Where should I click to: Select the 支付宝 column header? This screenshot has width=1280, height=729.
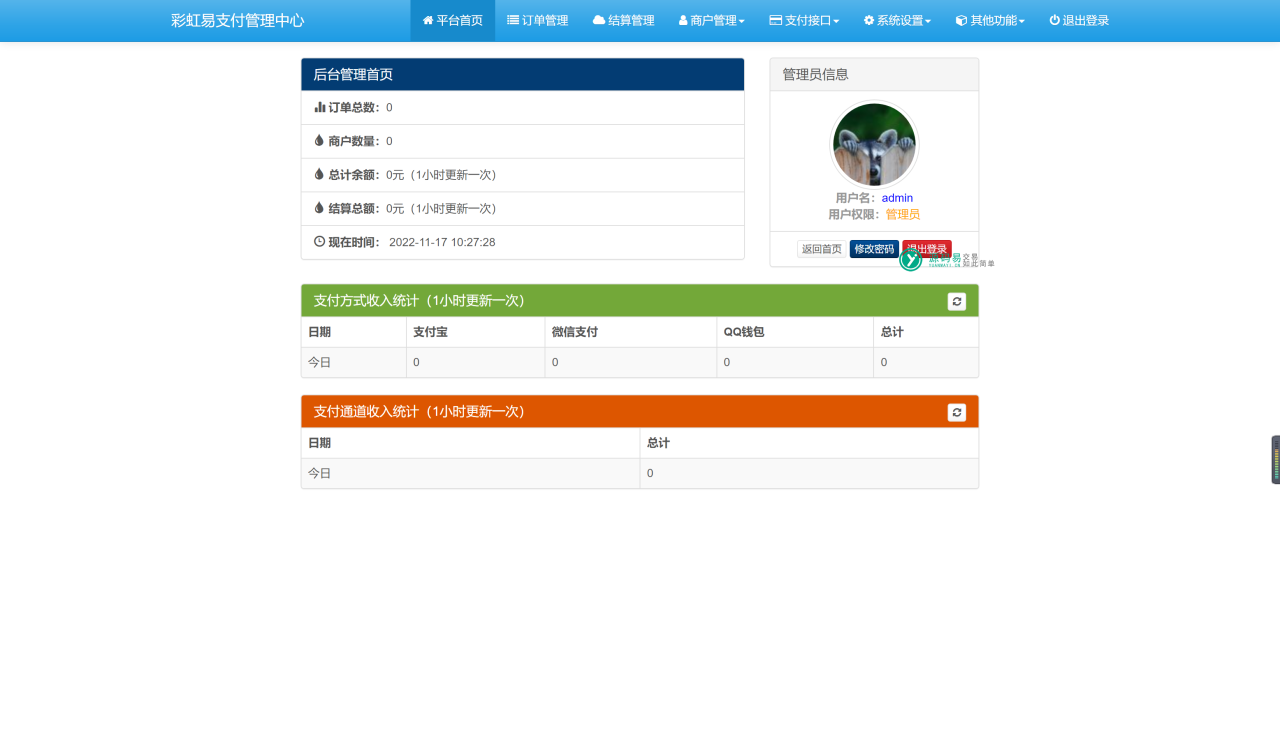pyautogui.click(x=476, y=332)
